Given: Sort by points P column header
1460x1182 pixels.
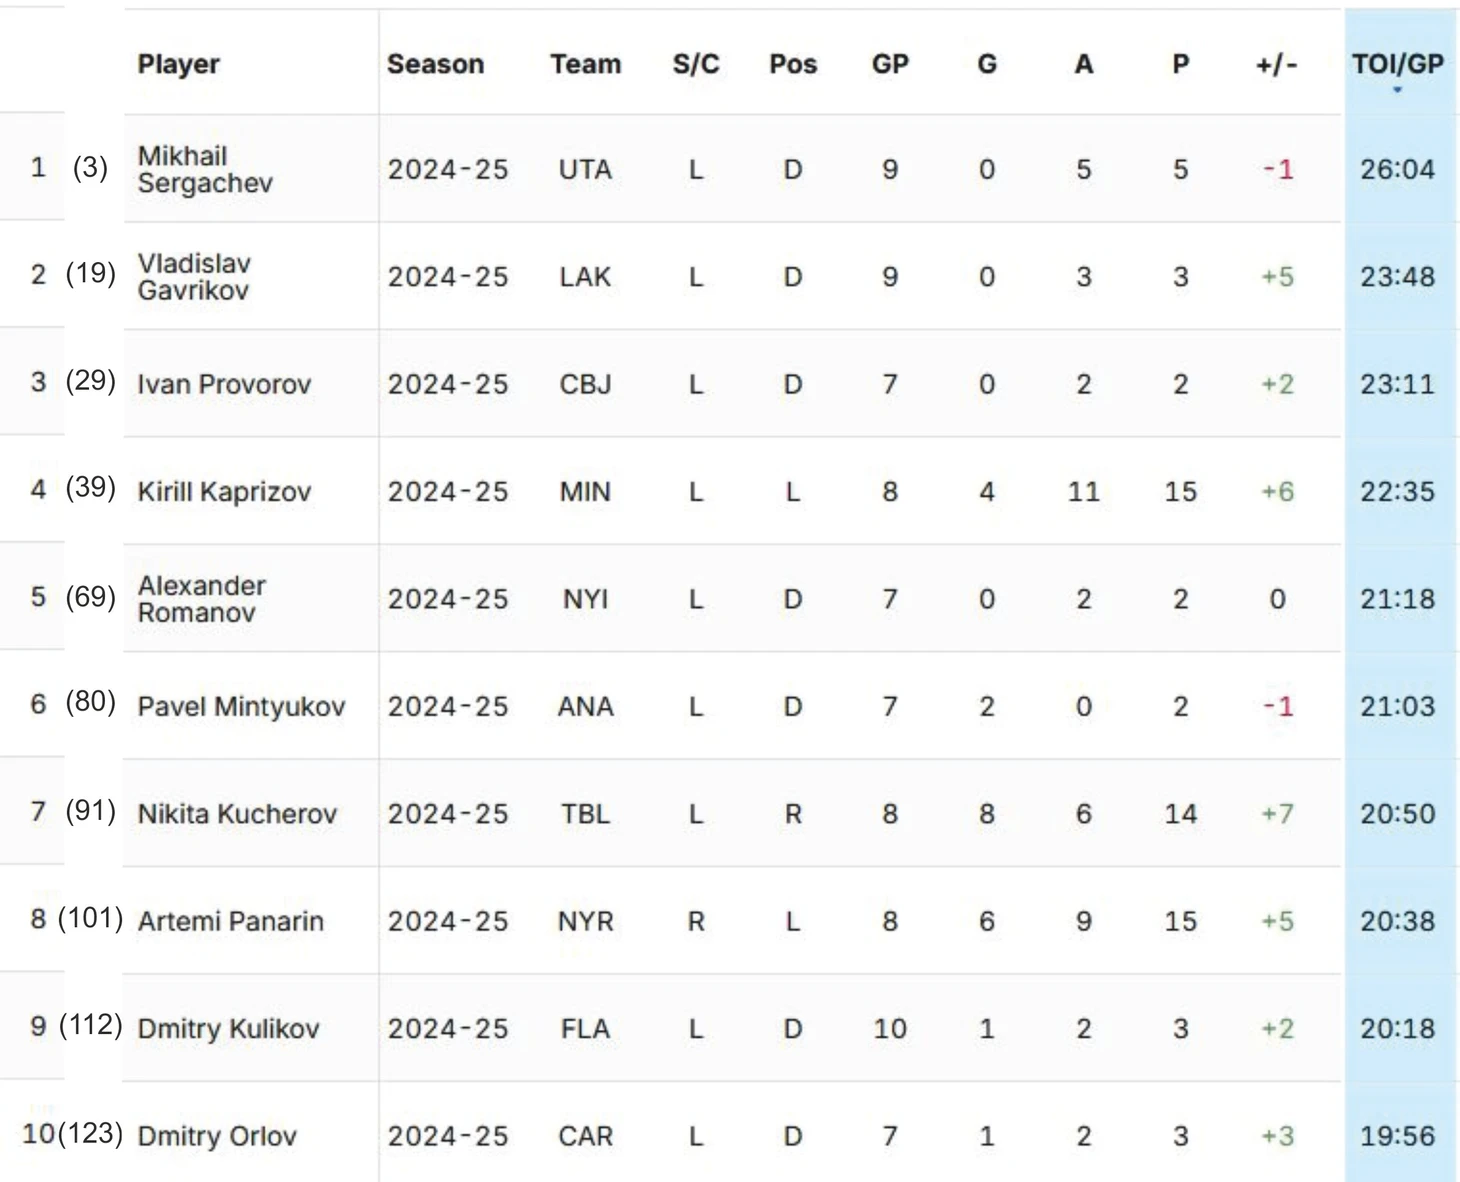Looking at the screenshot, I should [x=1180, y=64].
